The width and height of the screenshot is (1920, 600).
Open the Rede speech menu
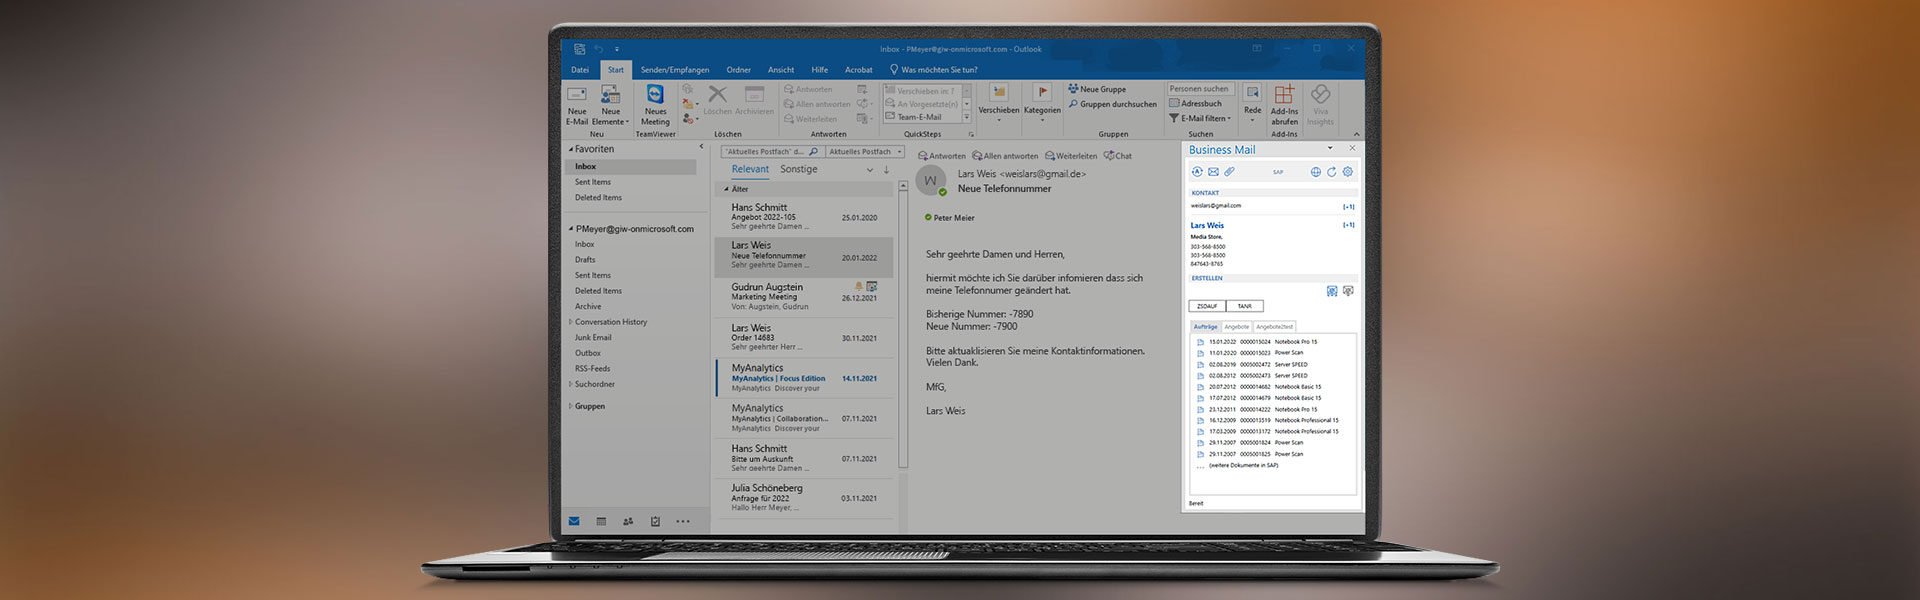(1252, 104)
